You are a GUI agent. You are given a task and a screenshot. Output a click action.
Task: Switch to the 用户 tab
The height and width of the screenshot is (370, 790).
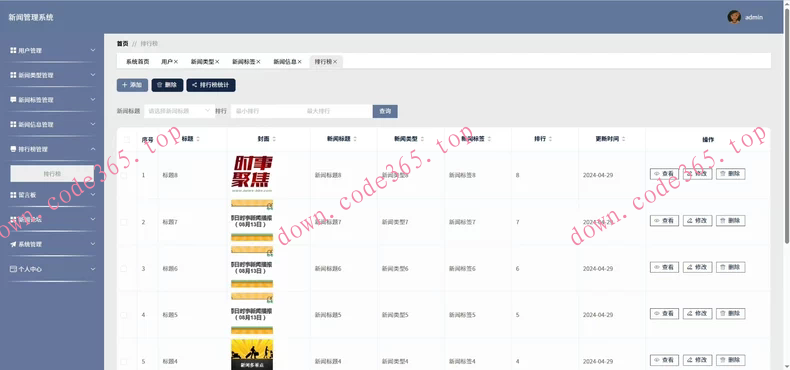pyautogui.click(x=167, y=61)
